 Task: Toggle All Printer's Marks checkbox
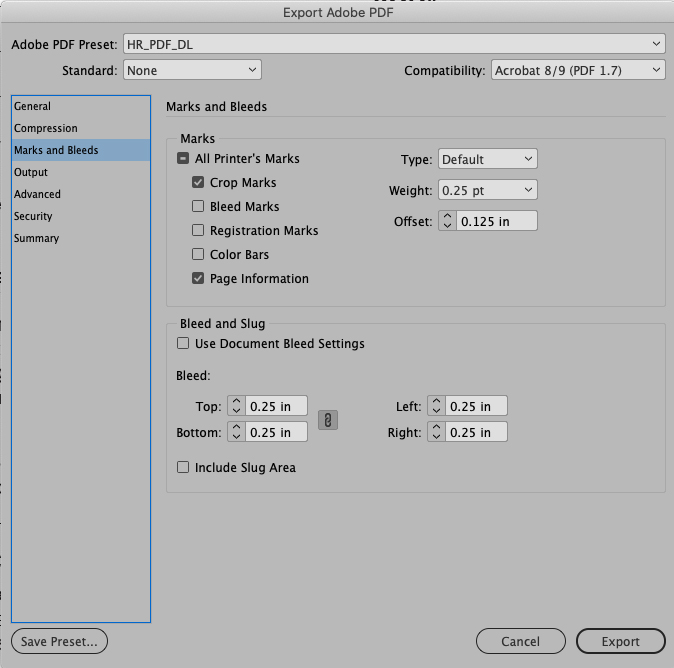click(183, 159)
